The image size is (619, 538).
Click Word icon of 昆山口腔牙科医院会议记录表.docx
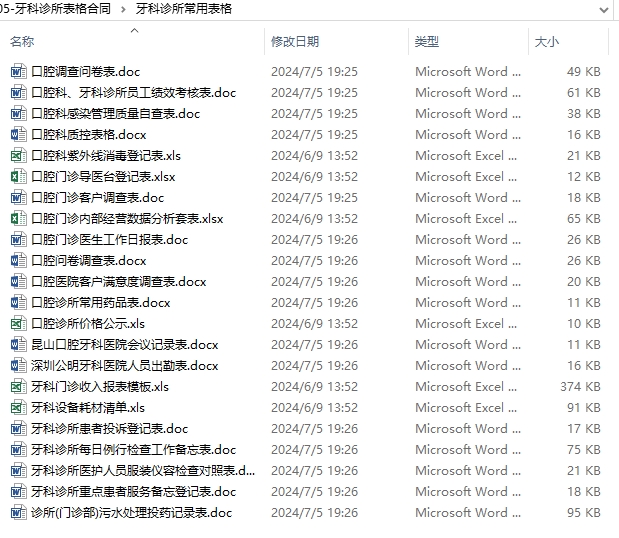click(x=18, y=345)
